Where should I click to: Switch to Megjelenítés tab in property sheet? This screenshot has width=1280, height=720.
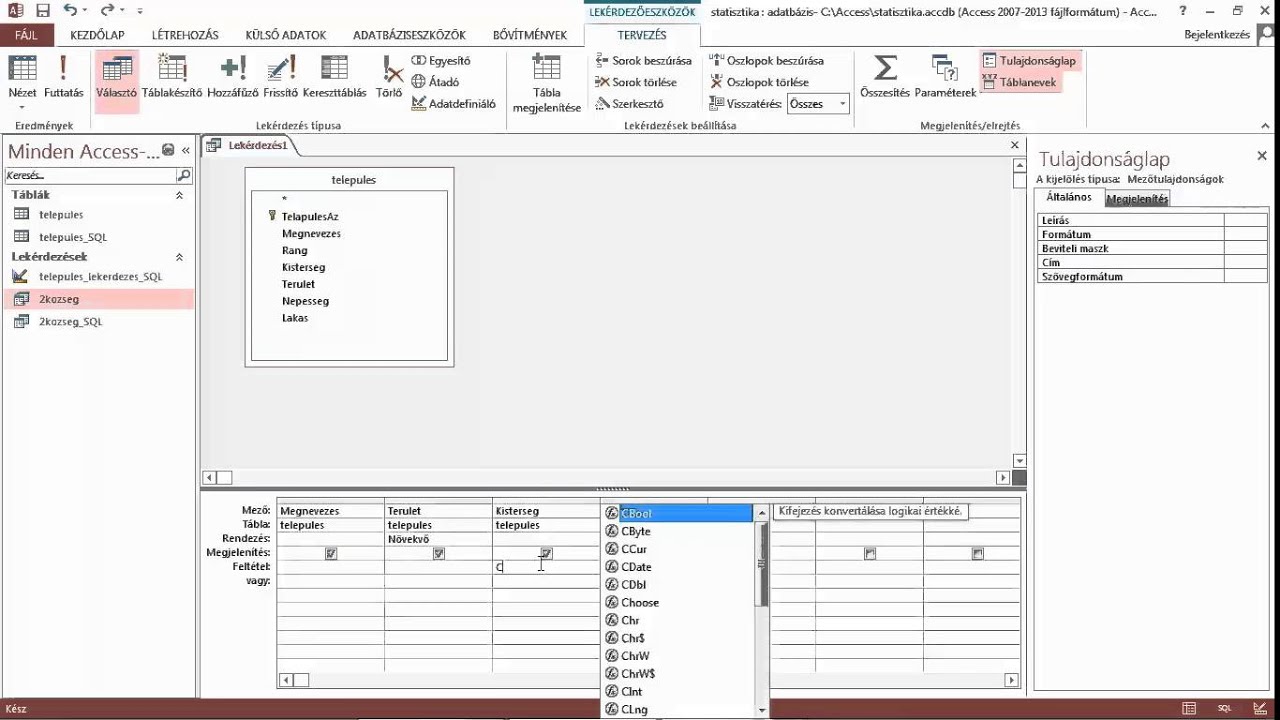click(x=1137, y=199)
